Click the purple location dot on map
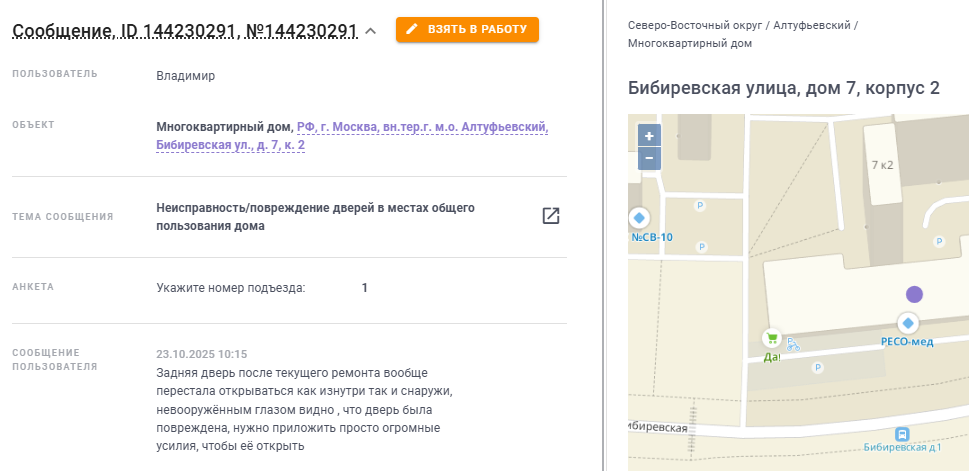 click(914, 294)
